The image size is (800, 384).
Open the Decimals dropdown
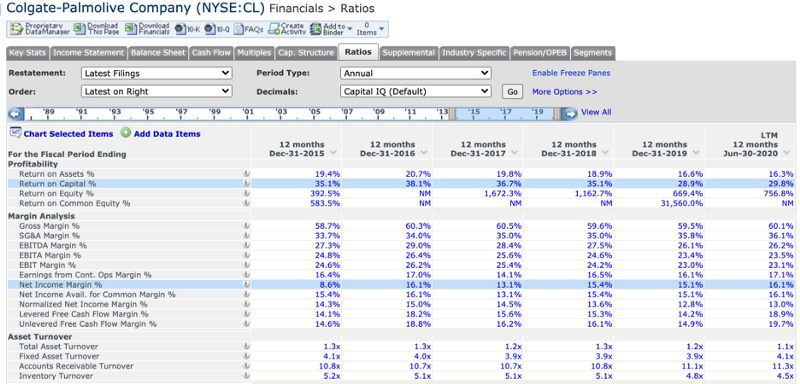click(415, 92)
